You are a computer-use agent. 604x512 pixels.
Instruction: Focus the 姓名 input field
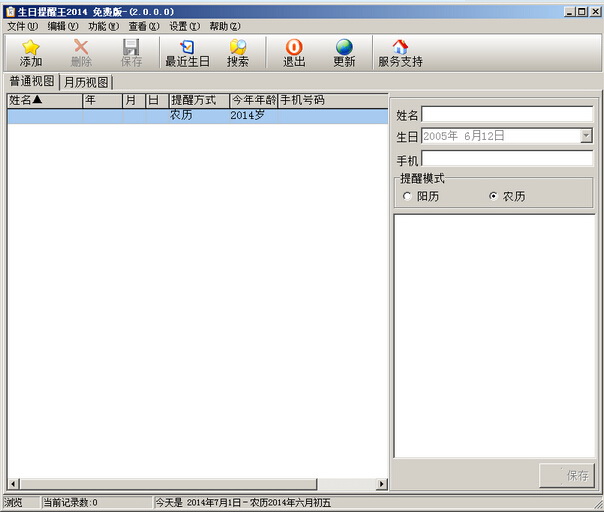click(507, 114)
